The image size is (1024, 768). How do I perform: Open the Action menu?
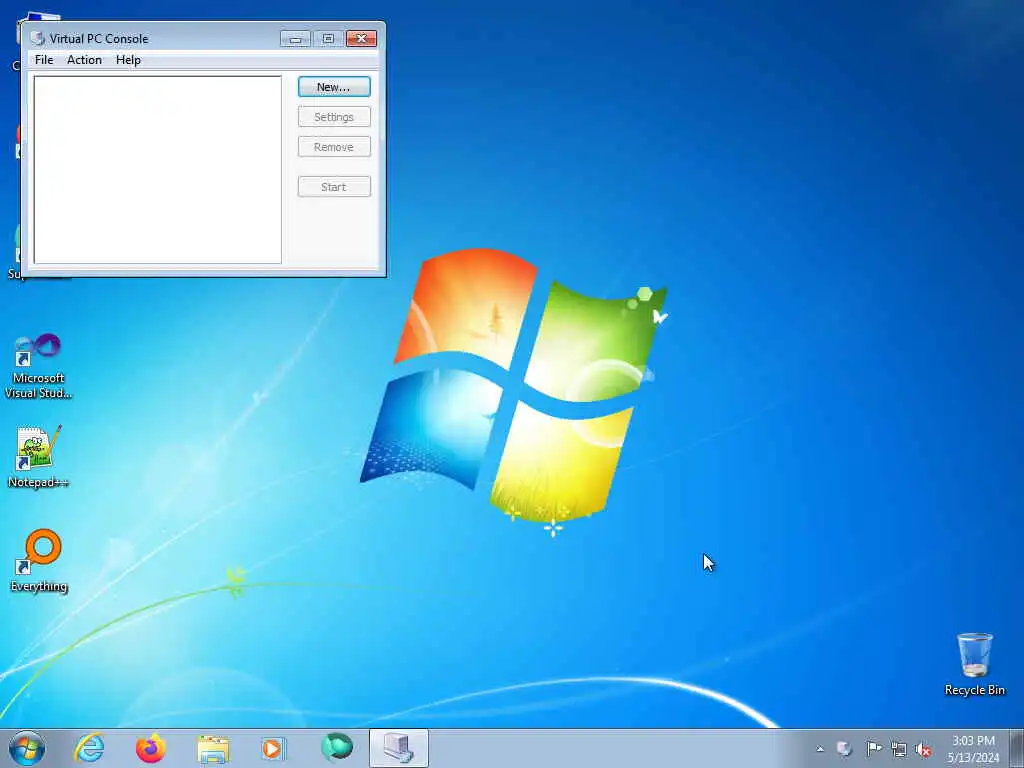tap(84, 60)
